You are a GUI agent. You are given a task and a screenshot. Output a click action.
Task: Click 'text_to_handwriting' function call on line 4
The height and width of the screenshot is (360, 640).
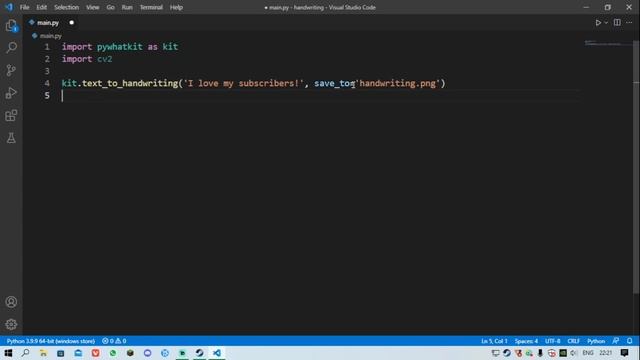pyautogui.click(x=130, y=83)
